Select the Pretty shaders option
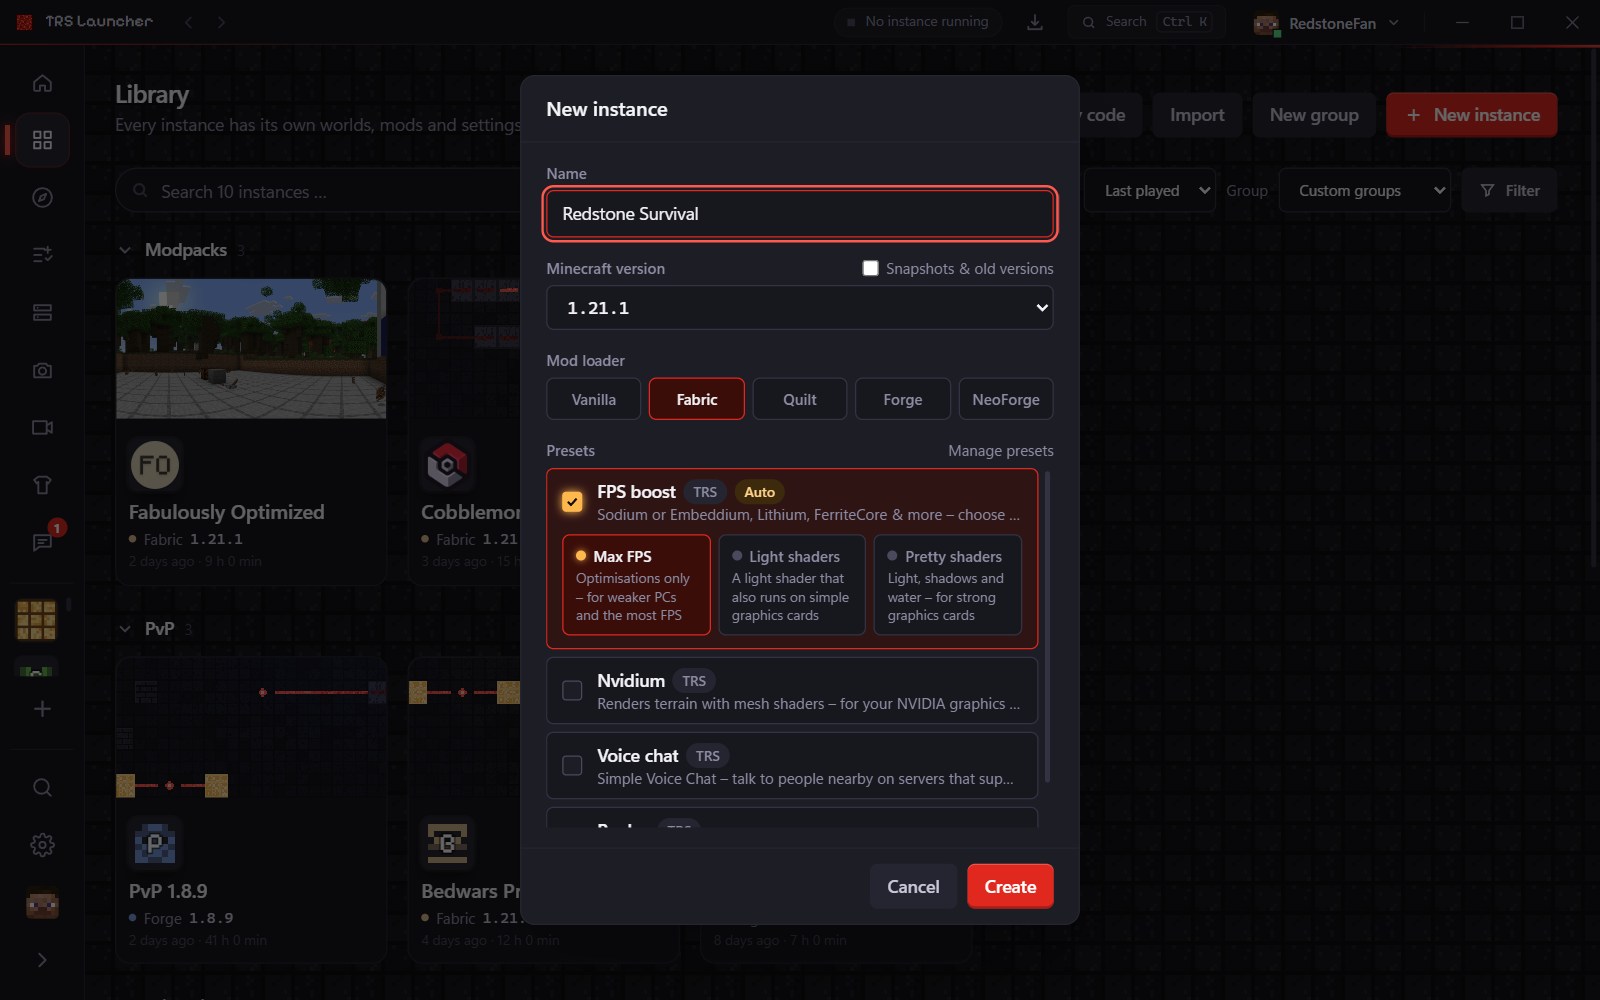This screenshot has width=1600, height=1000. [948, 585]
